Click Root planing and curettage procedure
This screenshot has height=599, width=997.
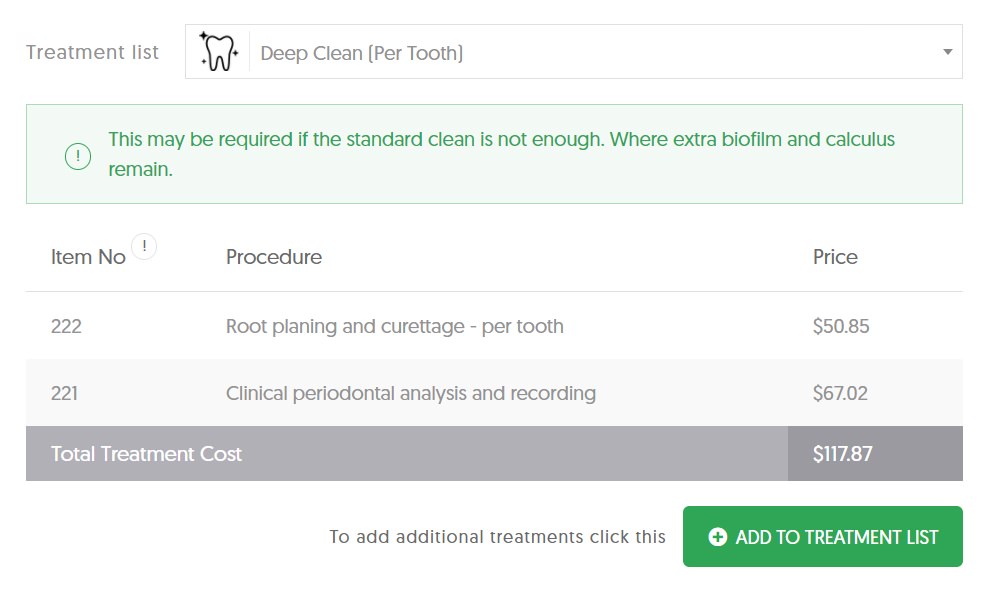click(x=395, y=326)
